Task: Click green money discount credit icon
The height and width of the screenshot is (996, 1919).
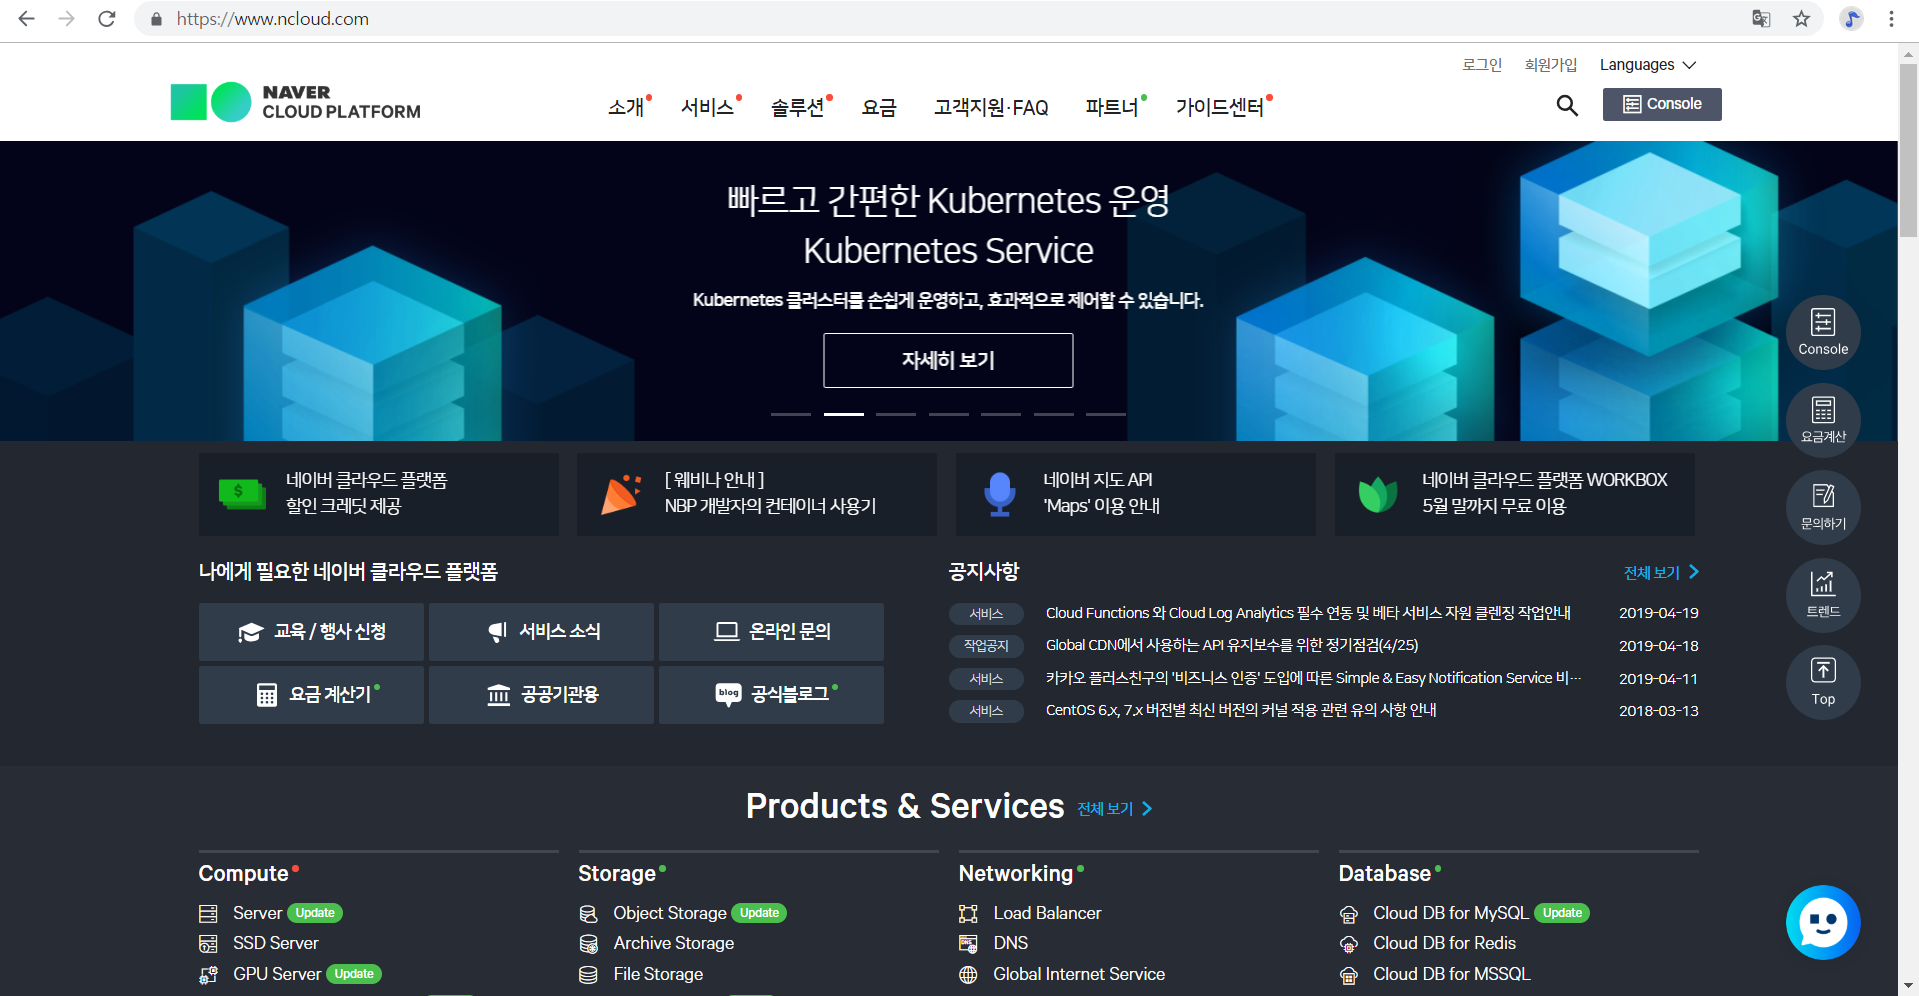Action: (242, 494)
